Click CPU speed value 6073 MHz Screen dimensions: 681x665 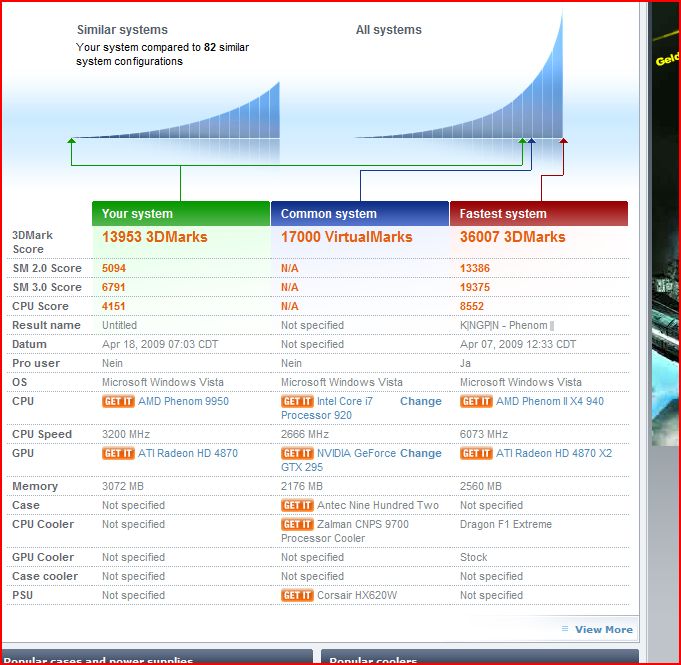(484, 434)
